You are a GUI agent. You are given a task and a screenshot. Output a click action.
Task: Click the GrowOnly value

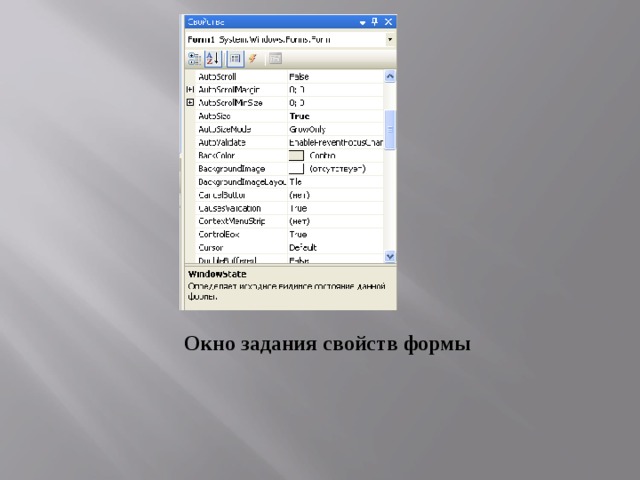click(307, 129)
